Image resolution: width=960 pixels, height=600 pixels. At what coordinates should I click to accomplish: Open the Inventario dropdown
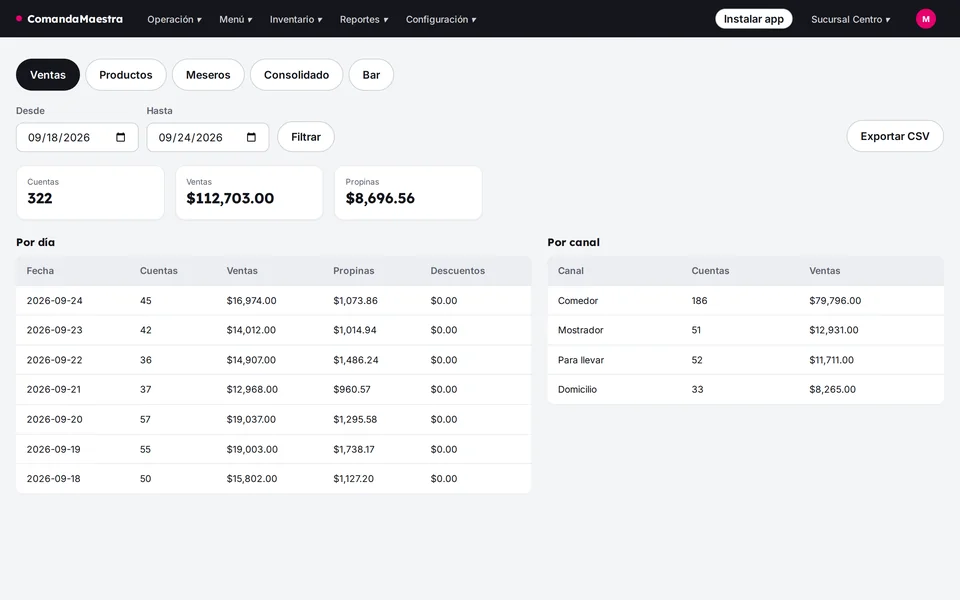(x=296, y=20)
